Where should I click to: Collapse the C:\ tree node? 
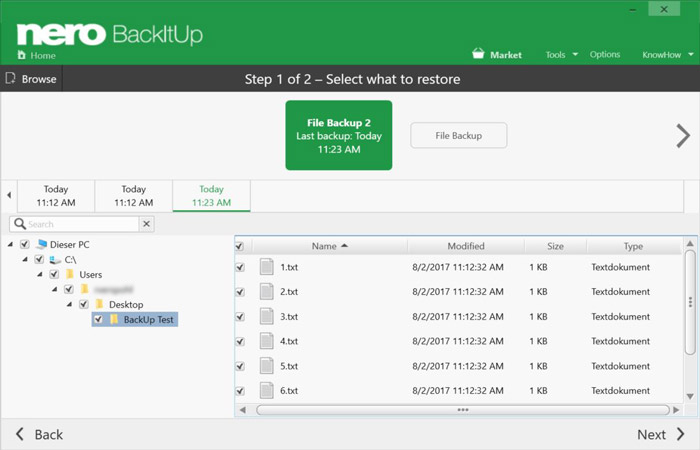[x=25, y=259]
